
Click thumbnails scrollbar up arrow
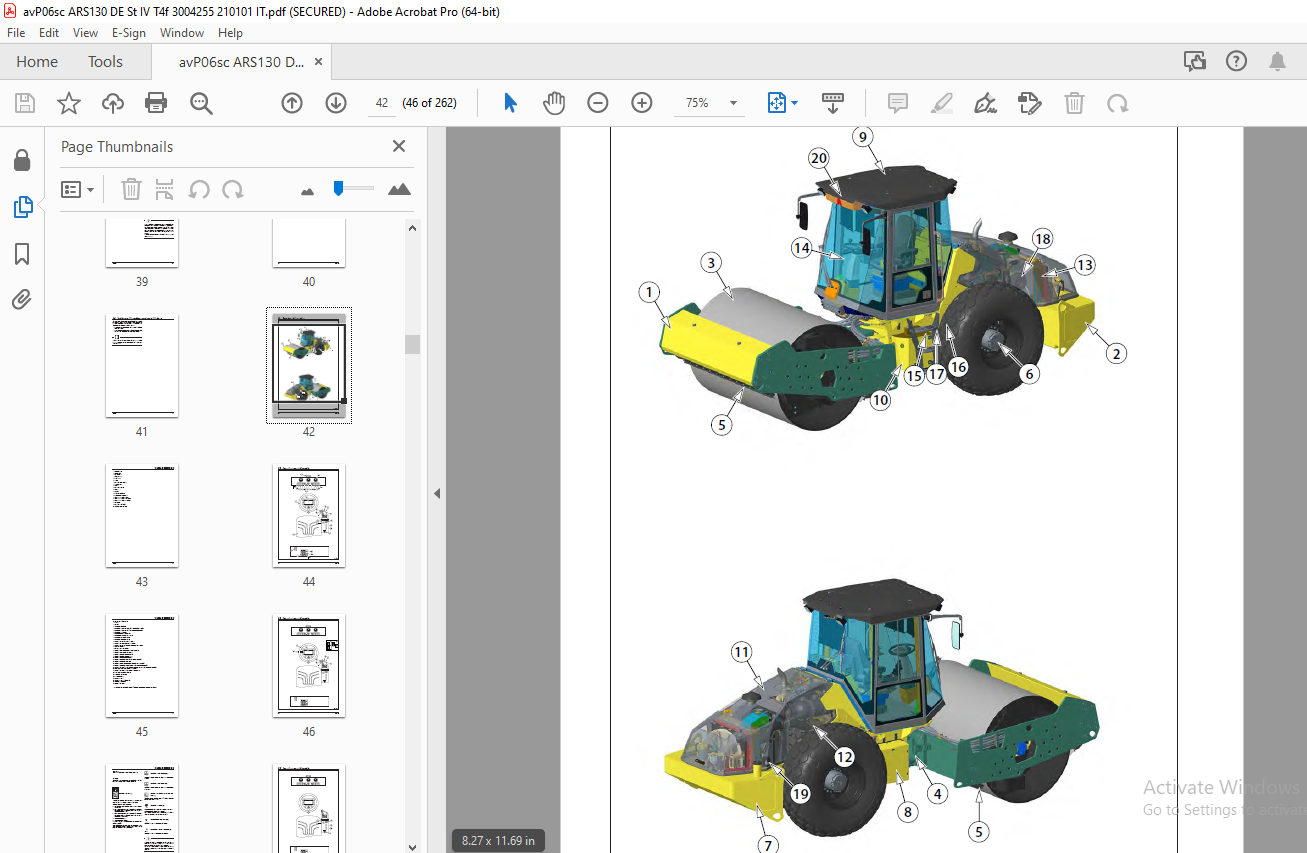413,228
